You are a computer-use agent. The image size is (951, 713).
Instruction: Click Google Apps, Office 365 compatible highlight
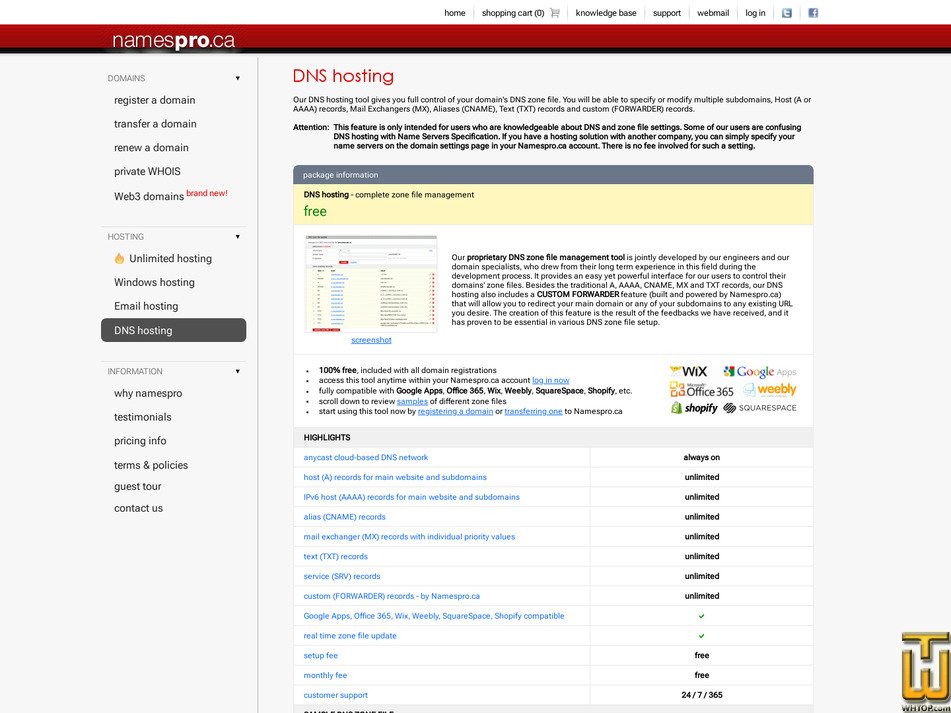(x=434, y=615)
